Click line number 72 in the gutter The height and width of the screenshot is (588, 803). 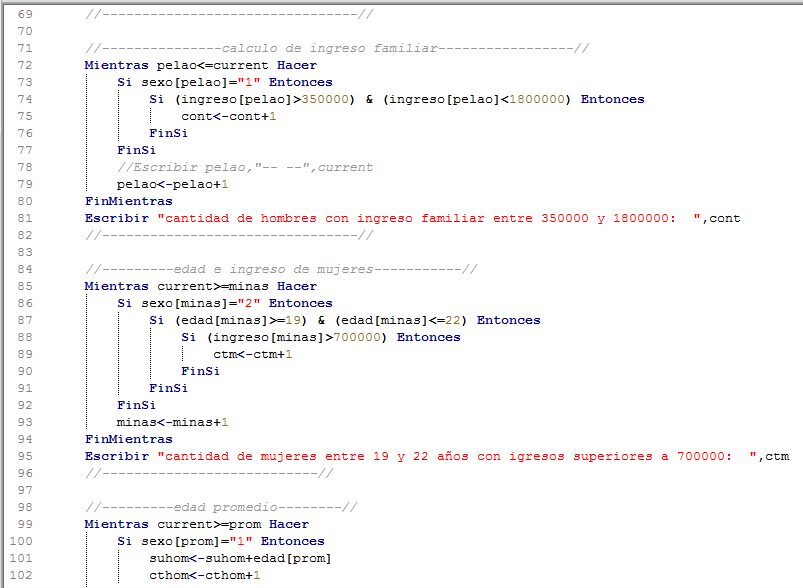point(25,65)
